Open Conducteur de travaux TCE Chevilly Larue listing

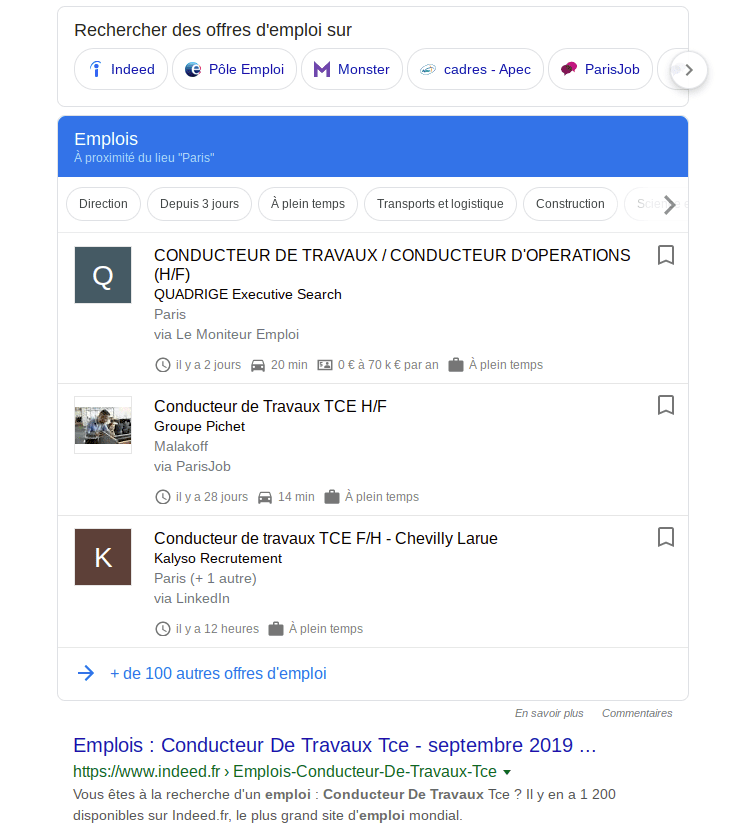[326, 538]
